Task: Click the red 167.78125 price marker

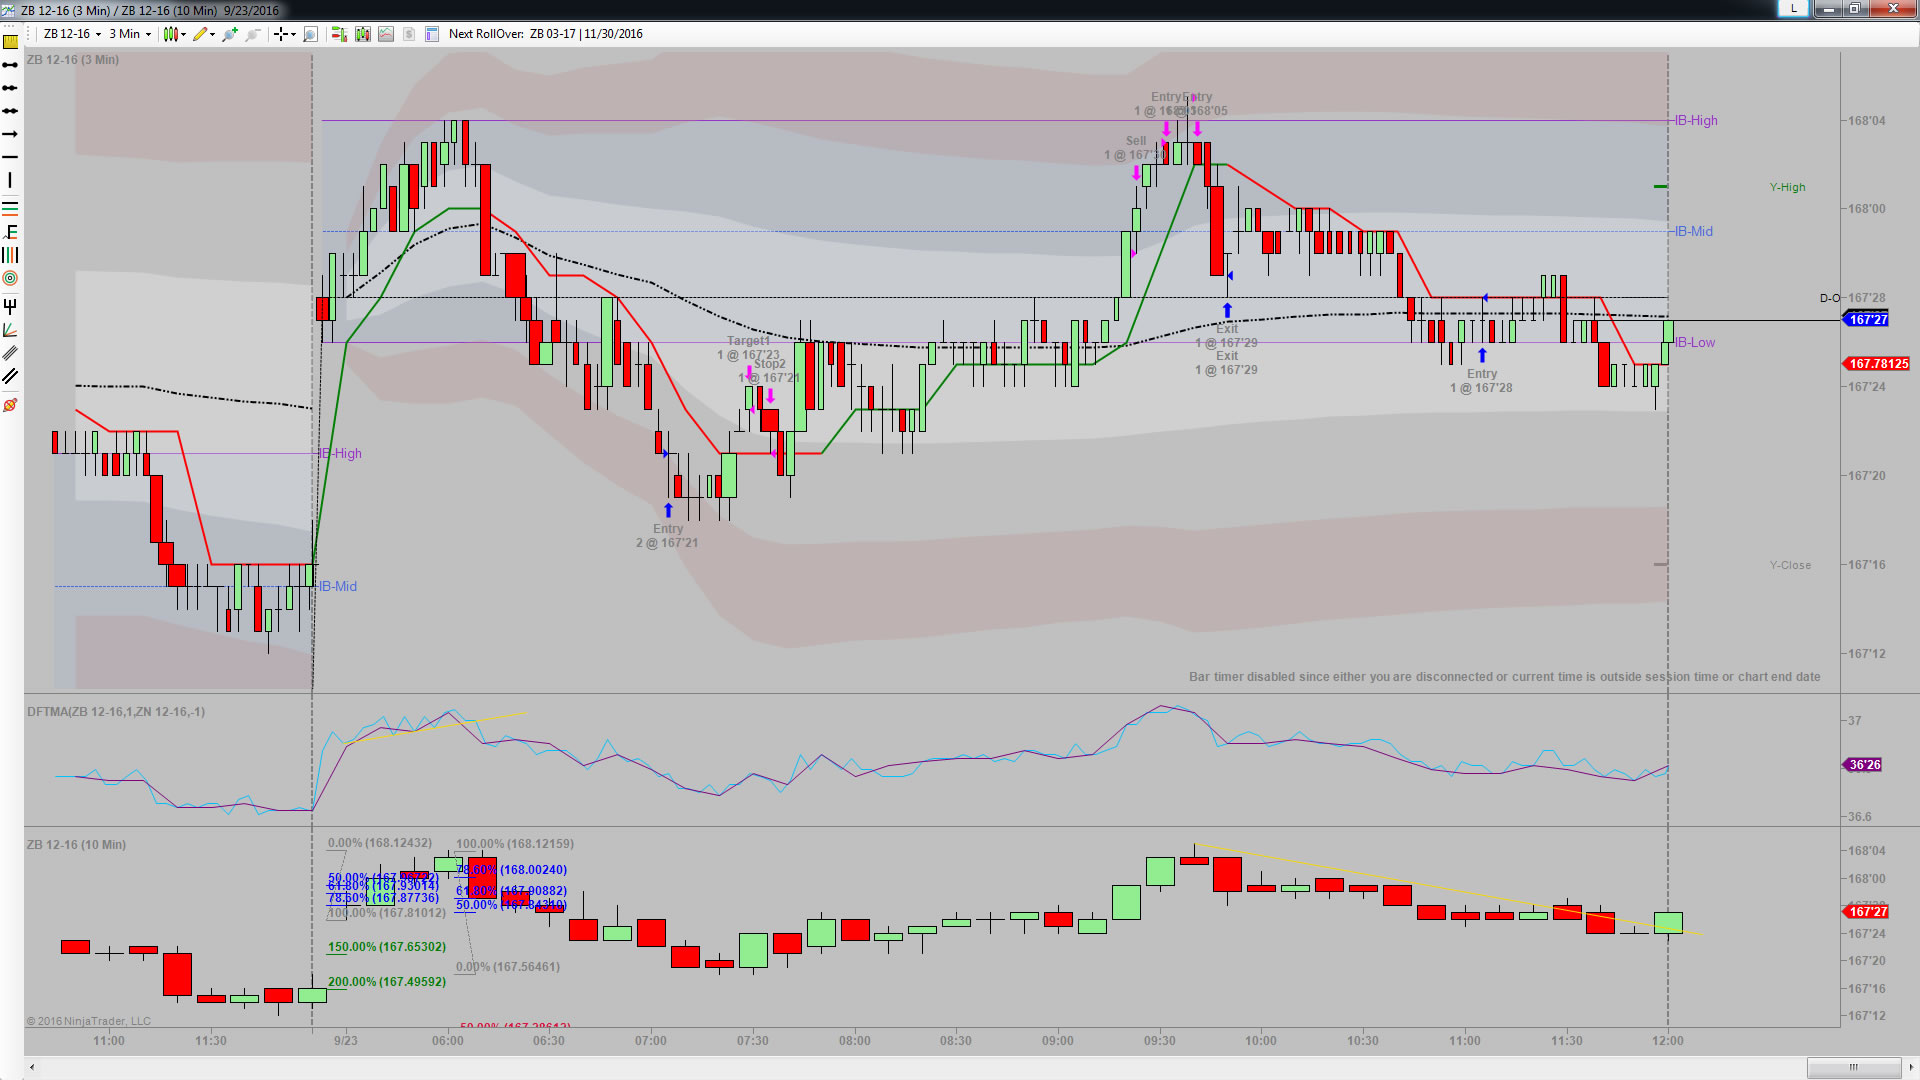Action: (1876, 364)
